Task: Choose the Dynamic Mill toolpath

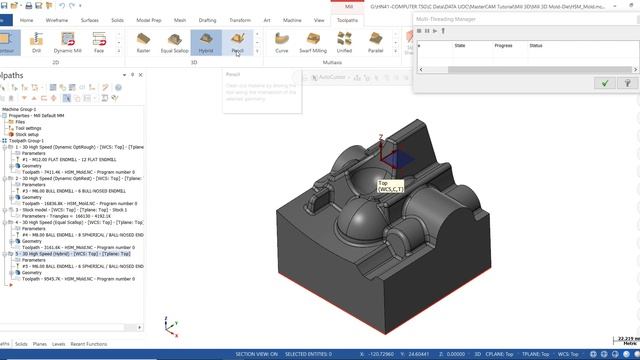Action: pos(68,42)
